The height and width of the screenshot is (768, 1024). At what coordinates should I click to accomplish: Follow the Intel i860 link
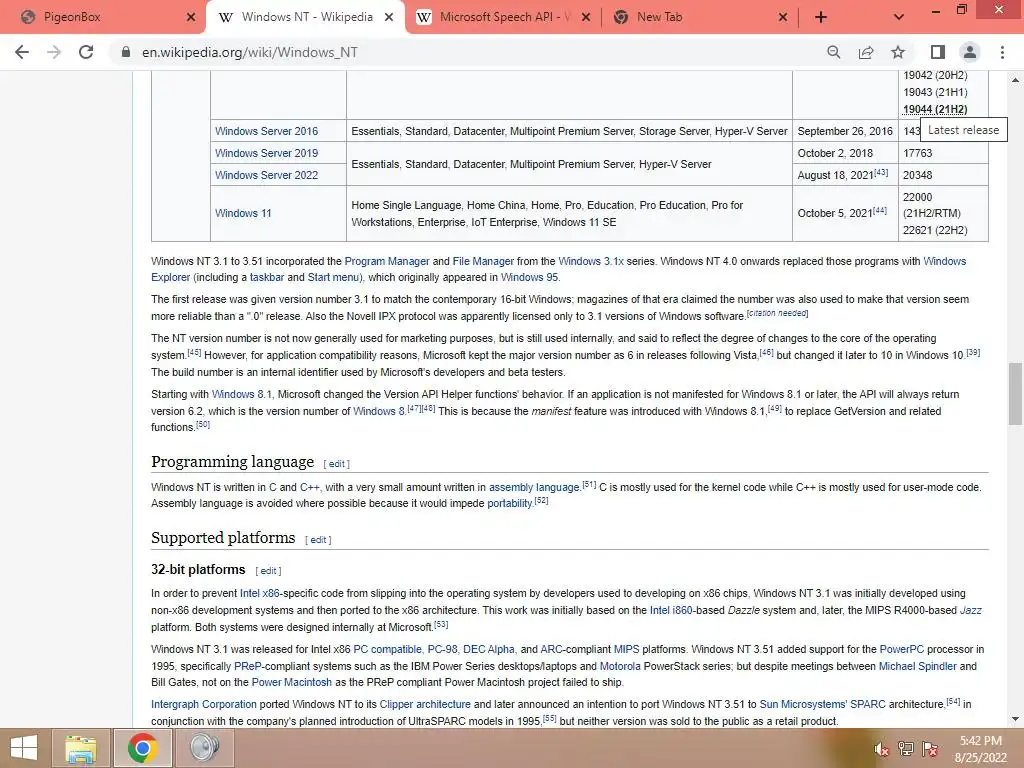click(671, 611)
